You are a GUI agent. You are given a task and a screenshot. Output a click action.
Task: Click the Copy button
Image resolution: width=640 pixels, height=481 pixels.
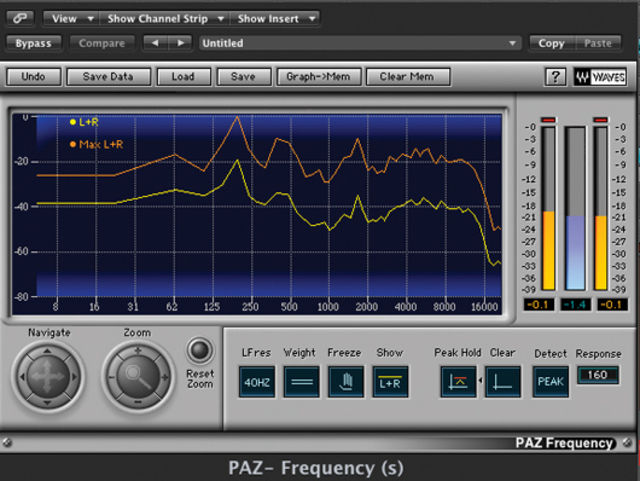point(551,43)
